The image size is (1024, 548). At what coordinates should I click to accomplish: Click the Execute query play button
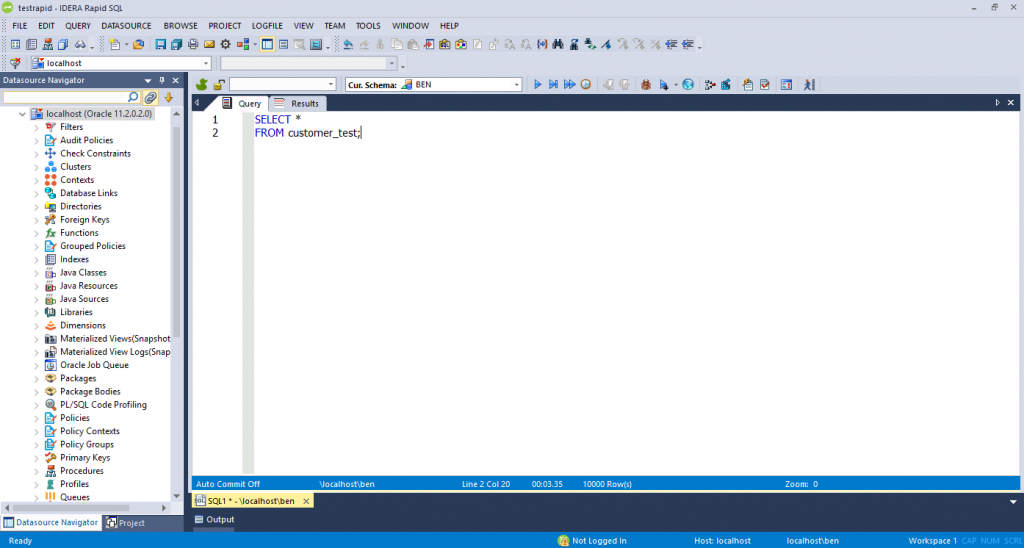coord(537,85)
